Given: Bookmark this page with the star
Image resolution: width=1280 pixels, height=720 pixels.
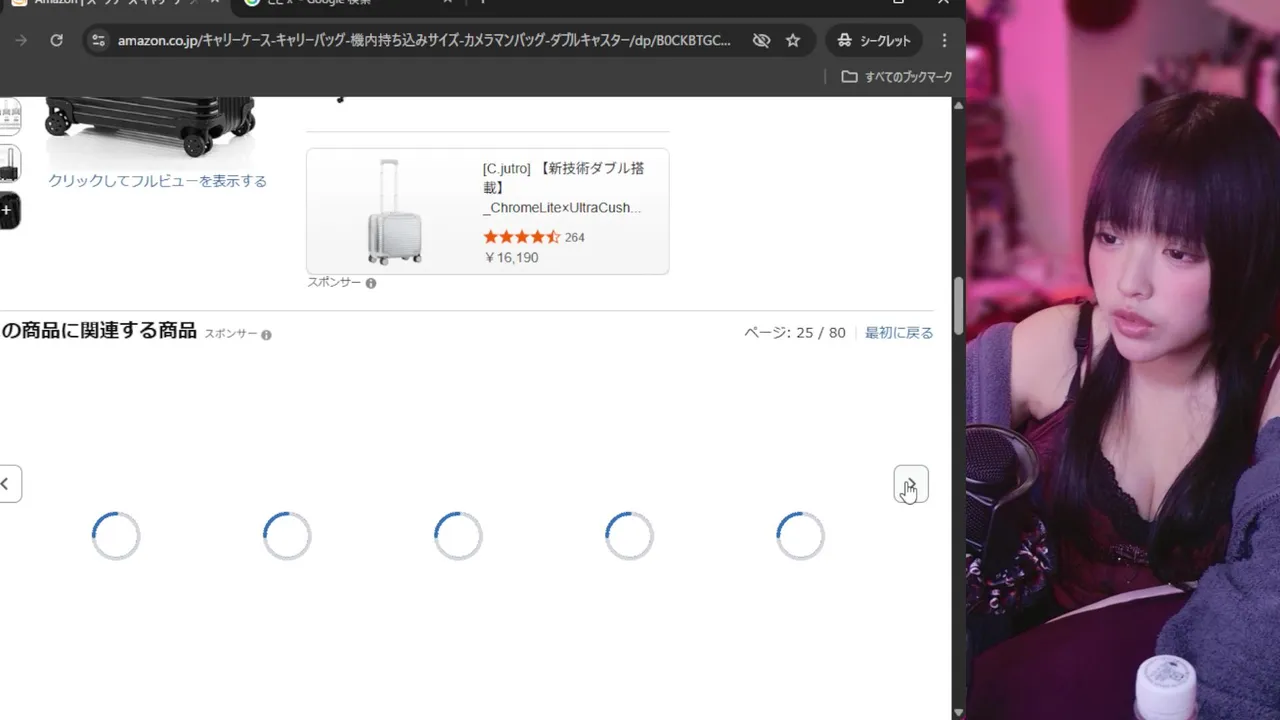Looking at the screenshot, I should 793,40.
